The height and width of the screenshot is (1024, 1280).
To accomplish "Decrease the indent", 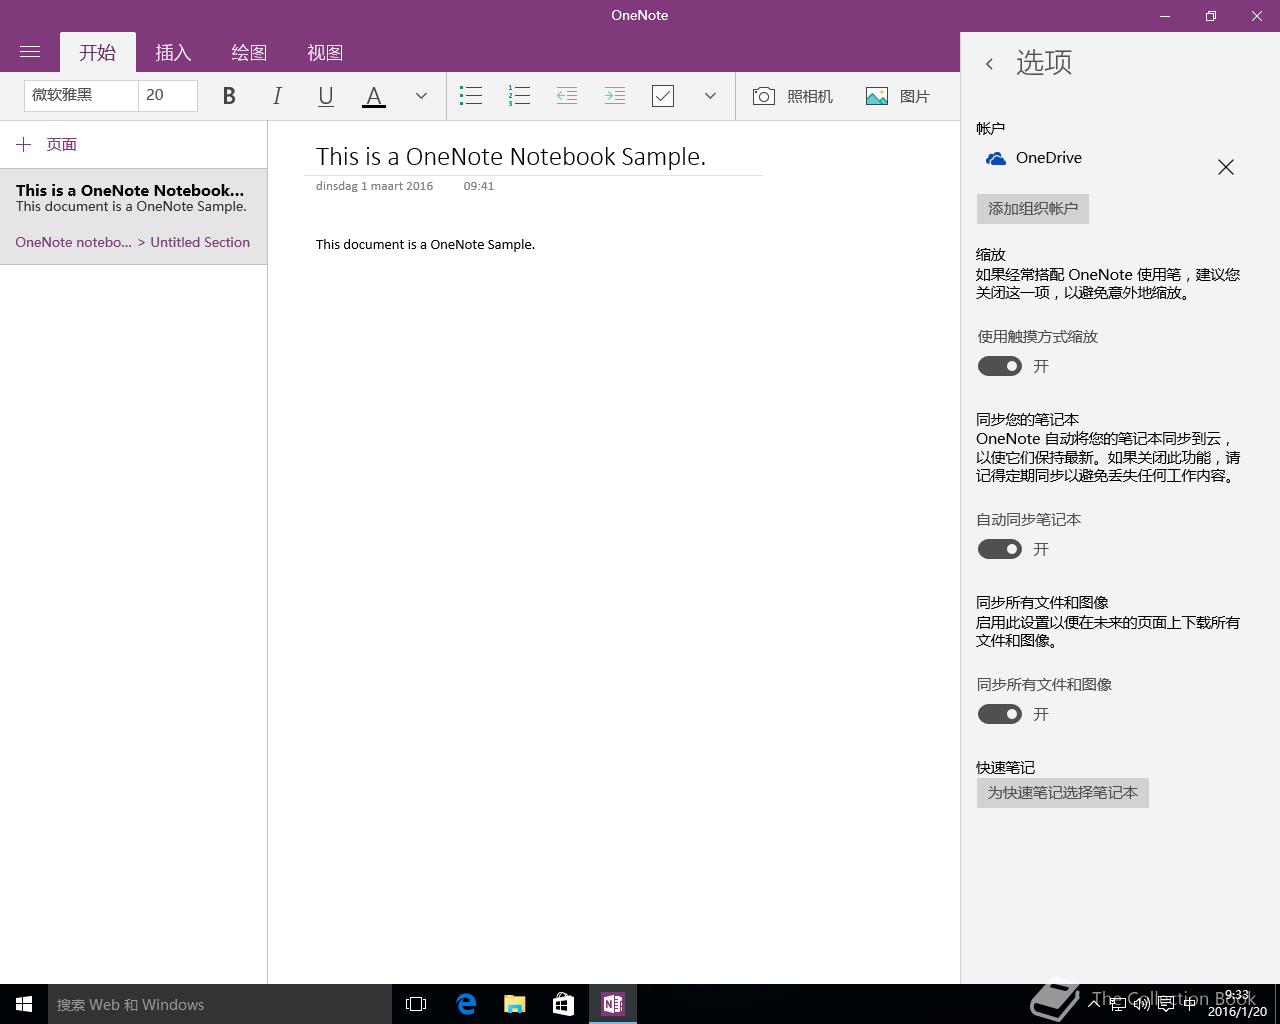I will tap(567, 96).
